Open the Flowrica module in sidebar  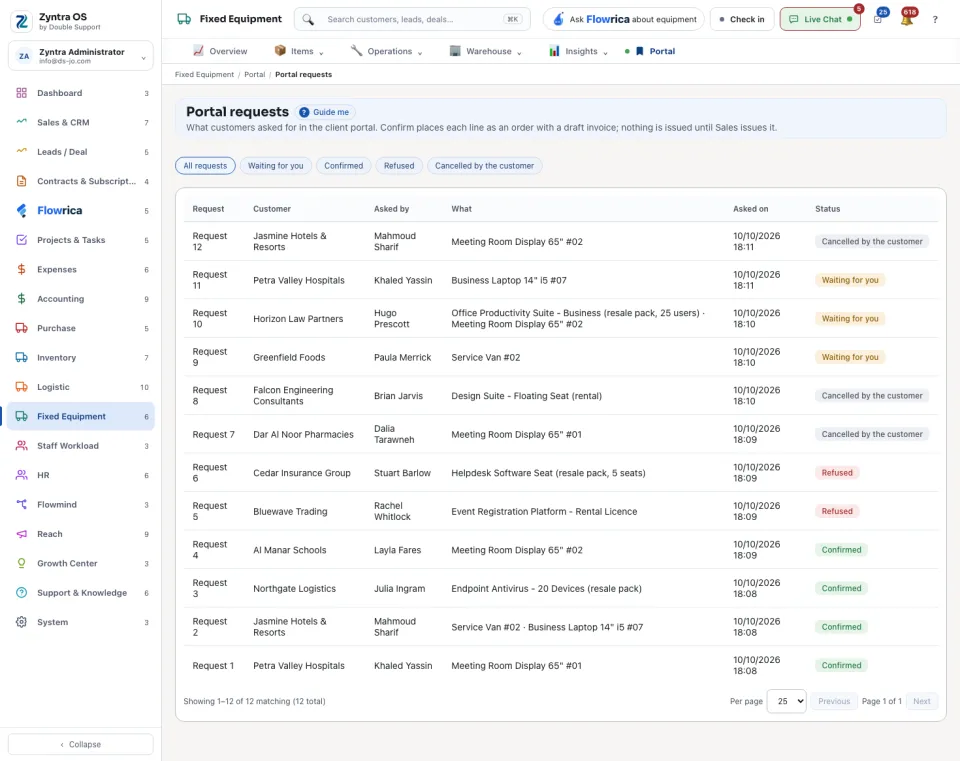[81, 211]
